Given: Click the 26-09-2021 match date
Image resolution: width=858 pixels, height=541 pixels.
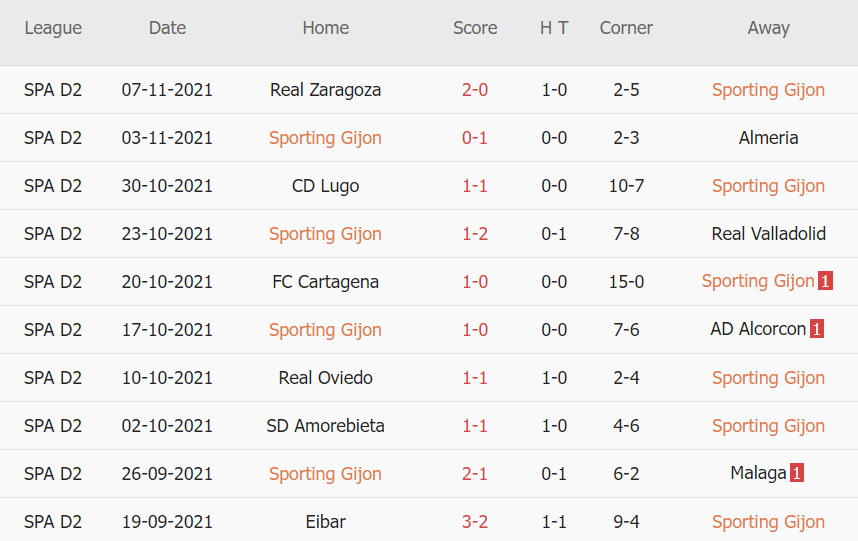Looking at the screenshot, I should (x=167, y=474).
